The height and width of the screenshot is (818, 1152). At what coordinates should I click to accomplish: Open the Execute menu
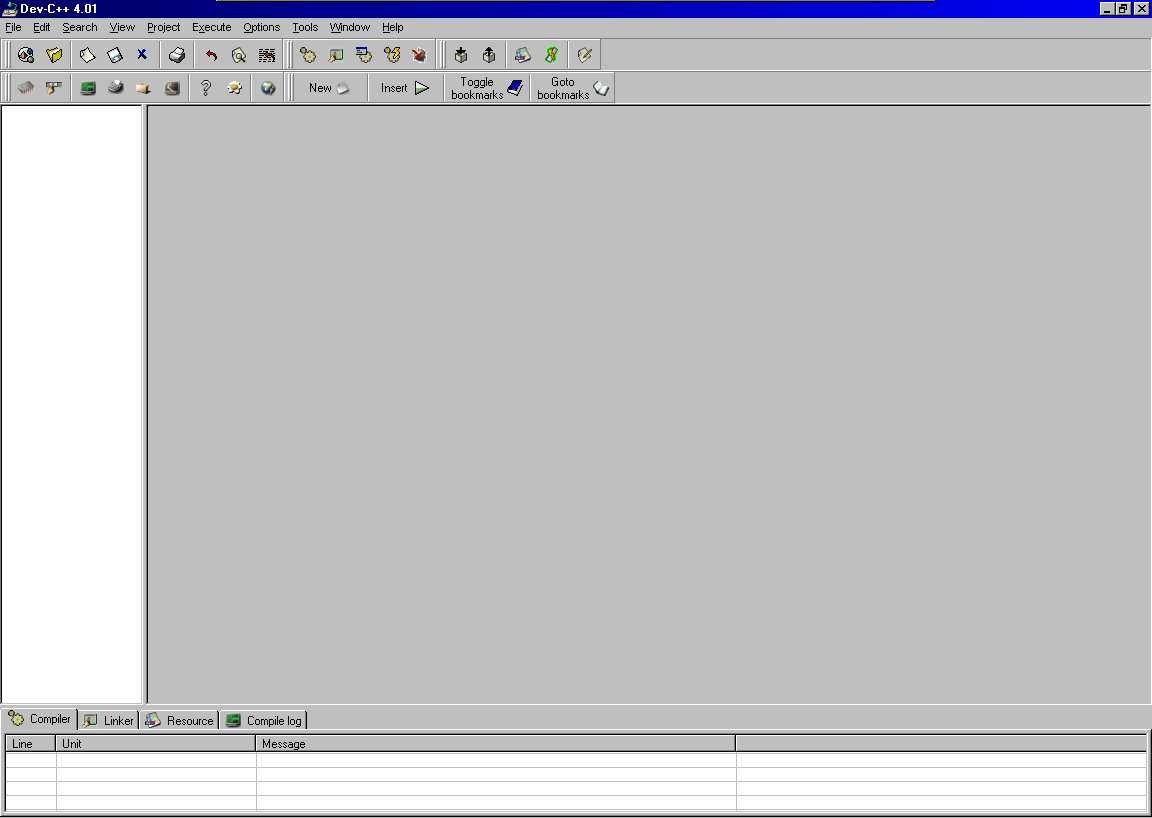pyautogui.click(x=212, y=27)
